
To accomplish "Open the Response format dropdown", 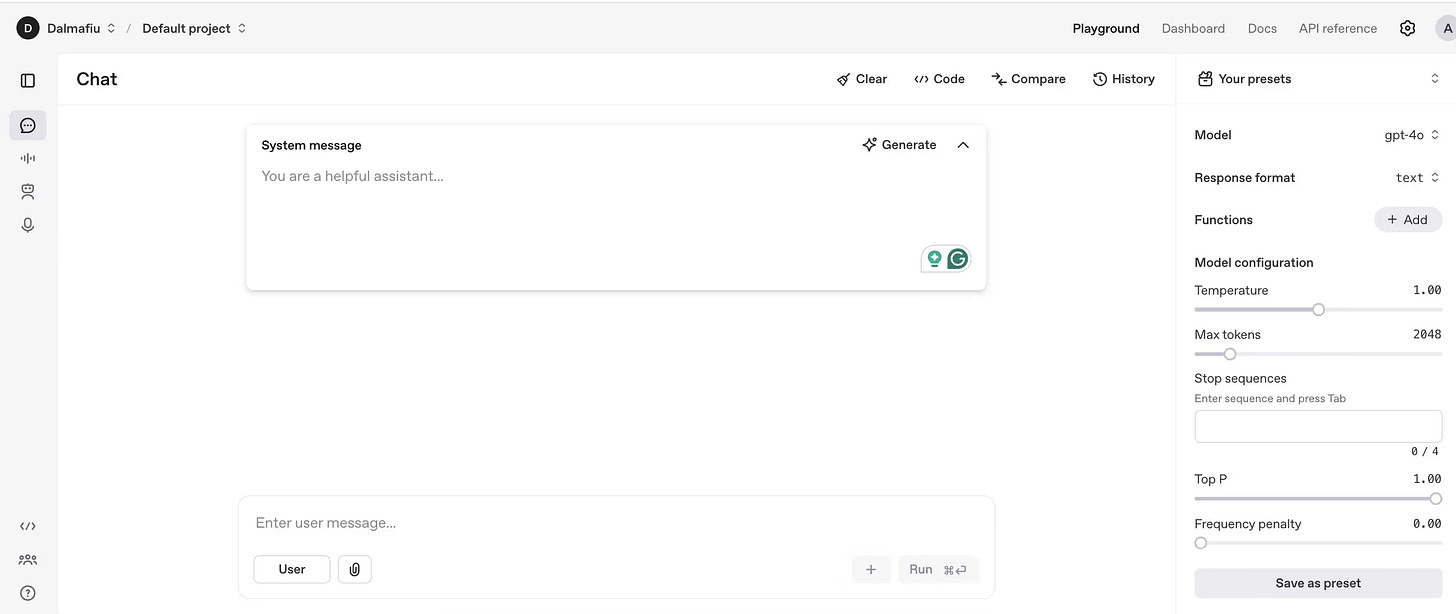I will click(1416, 177).
